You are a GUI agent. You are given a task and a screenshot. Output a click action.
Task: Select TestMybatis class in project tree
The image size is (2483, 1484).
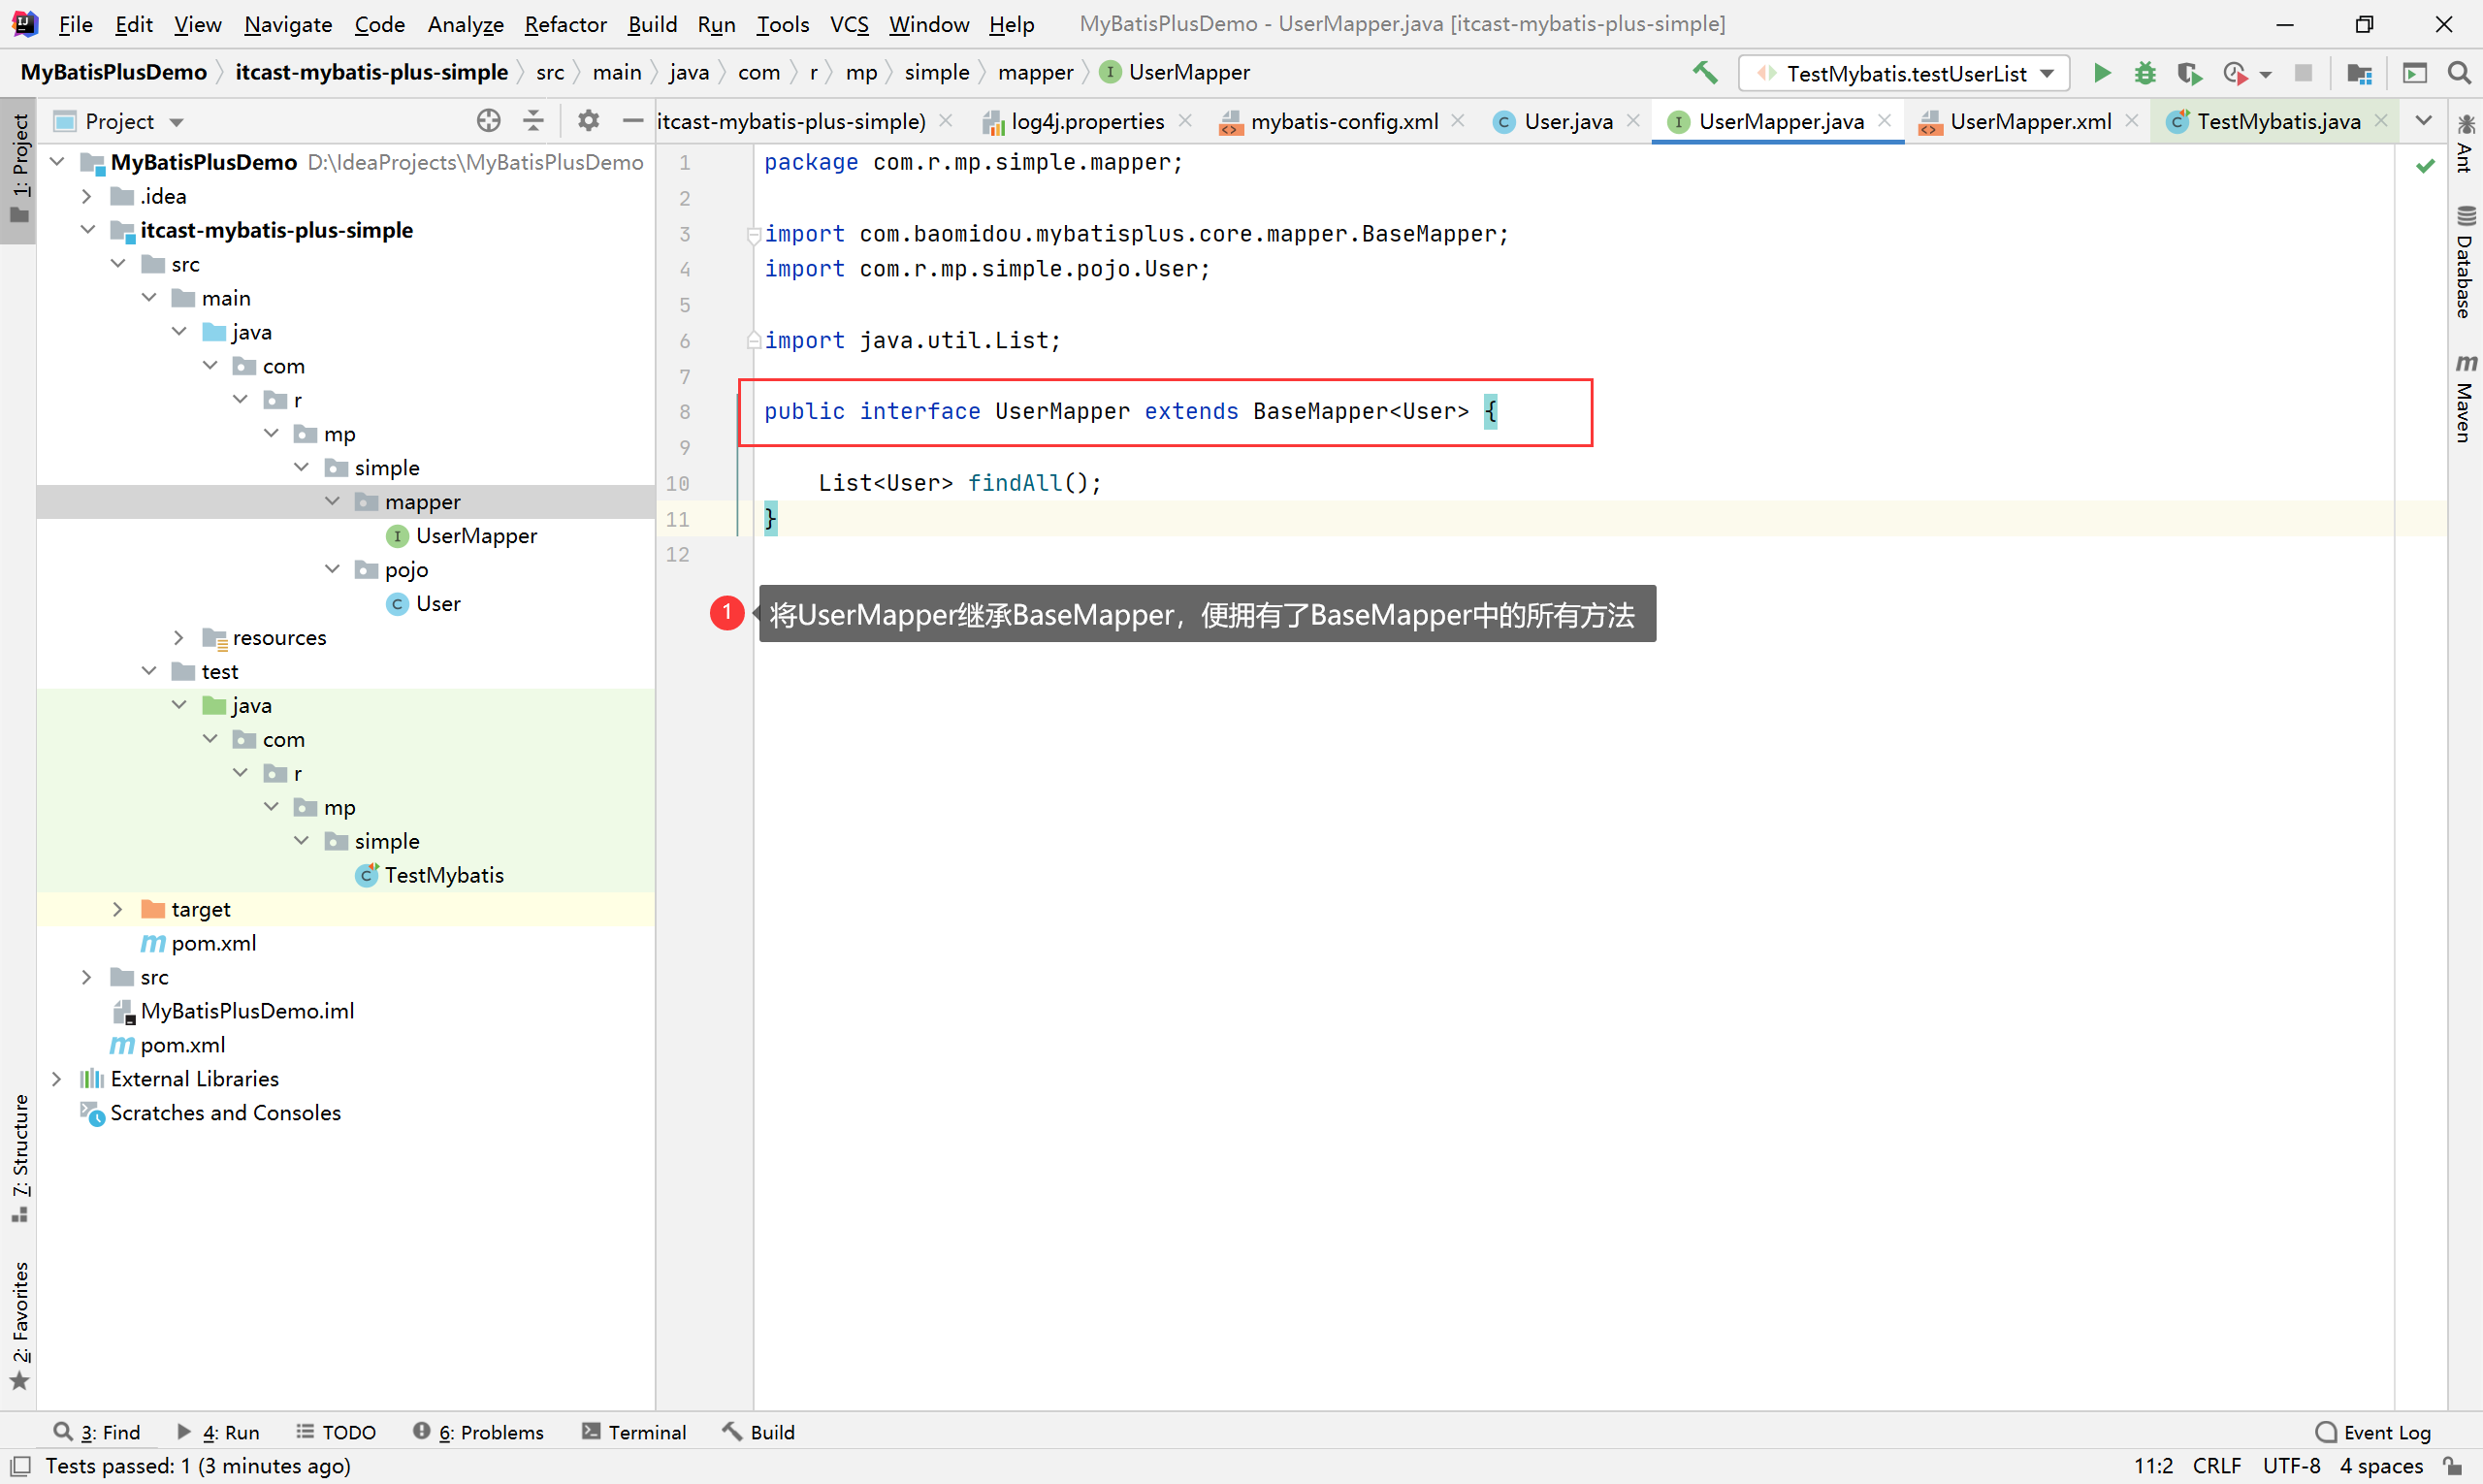point(443,875)
